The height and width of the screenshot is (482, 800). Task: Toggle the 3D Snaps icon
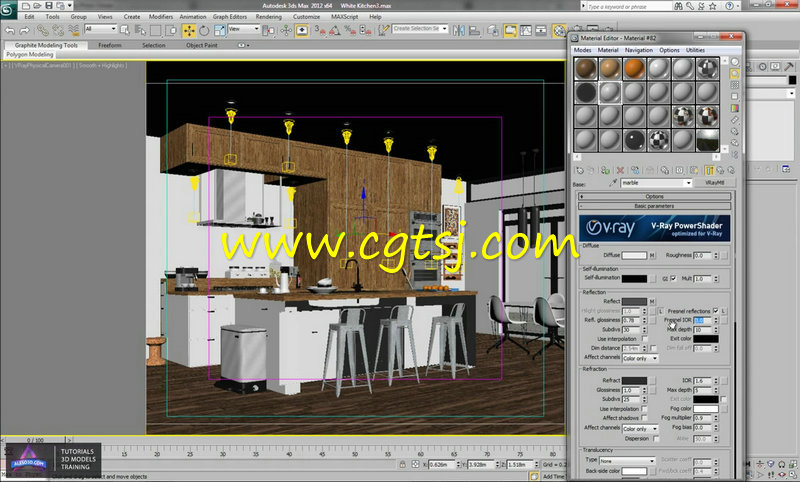click(320, 31)
